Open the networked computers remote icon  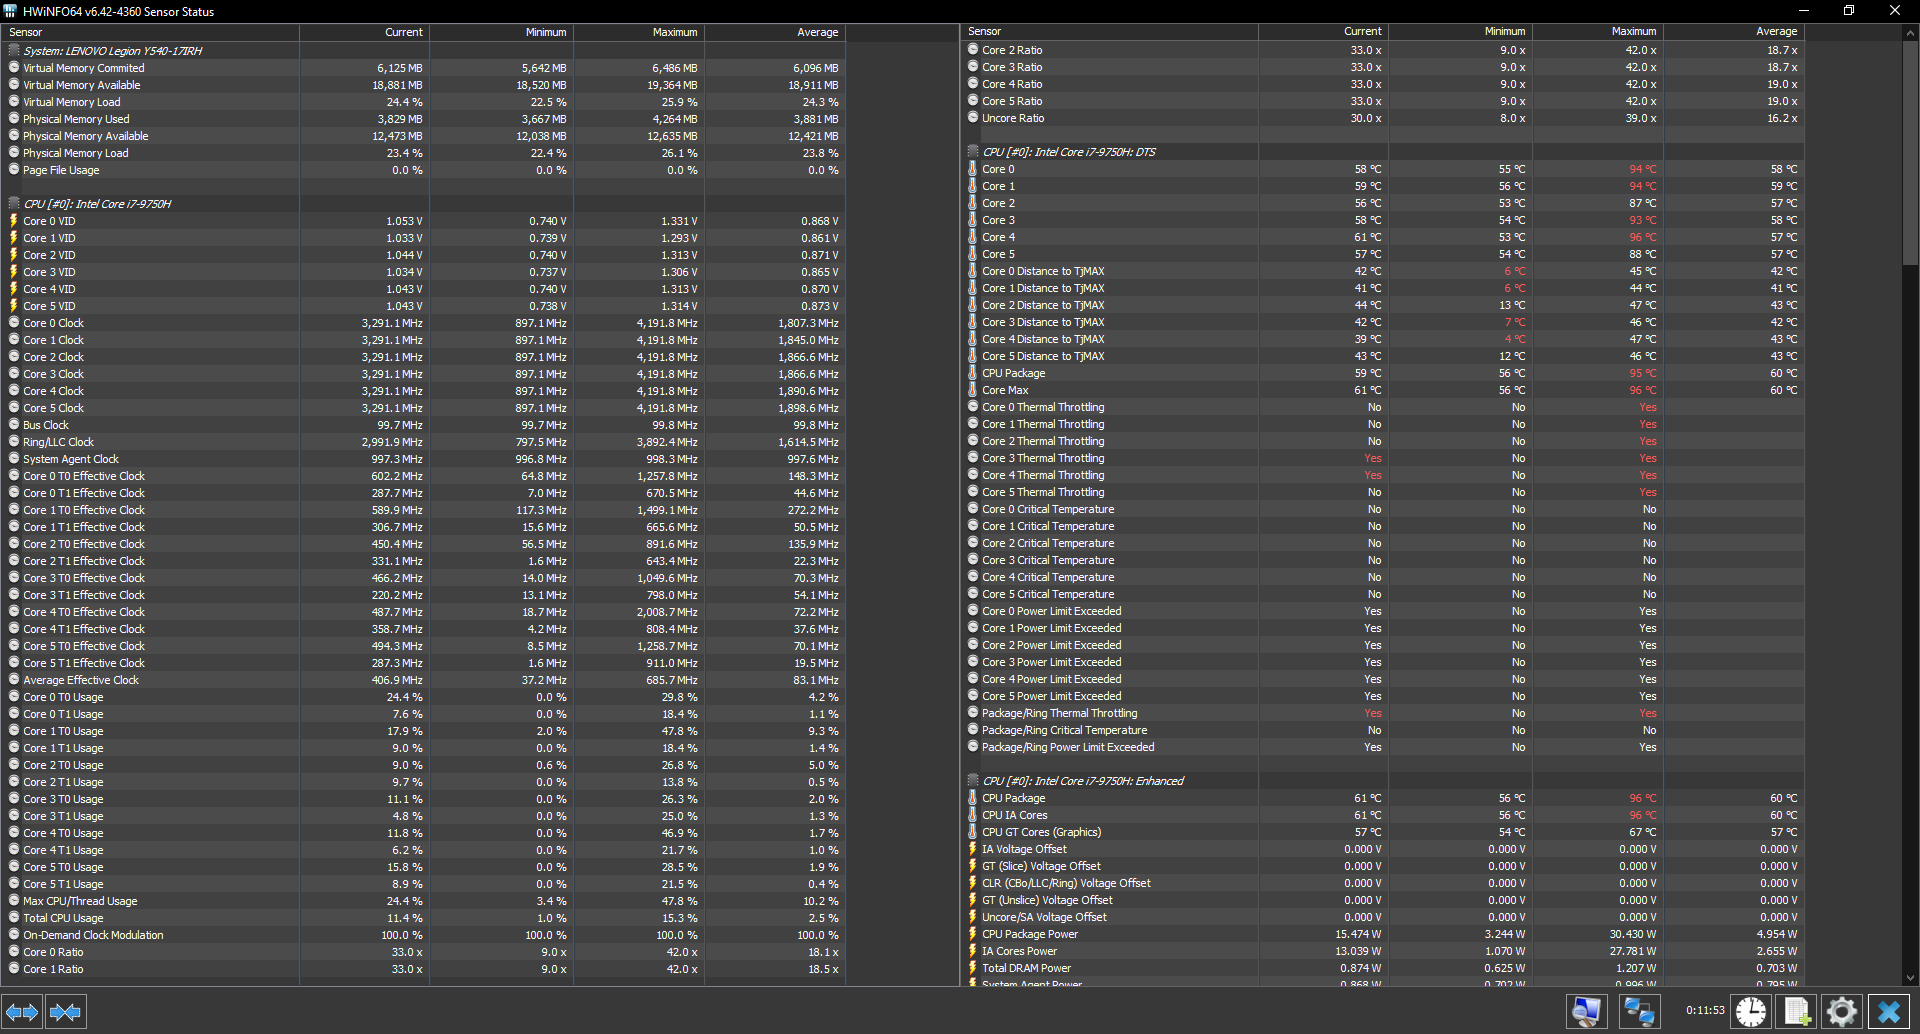(1639, 1012)
